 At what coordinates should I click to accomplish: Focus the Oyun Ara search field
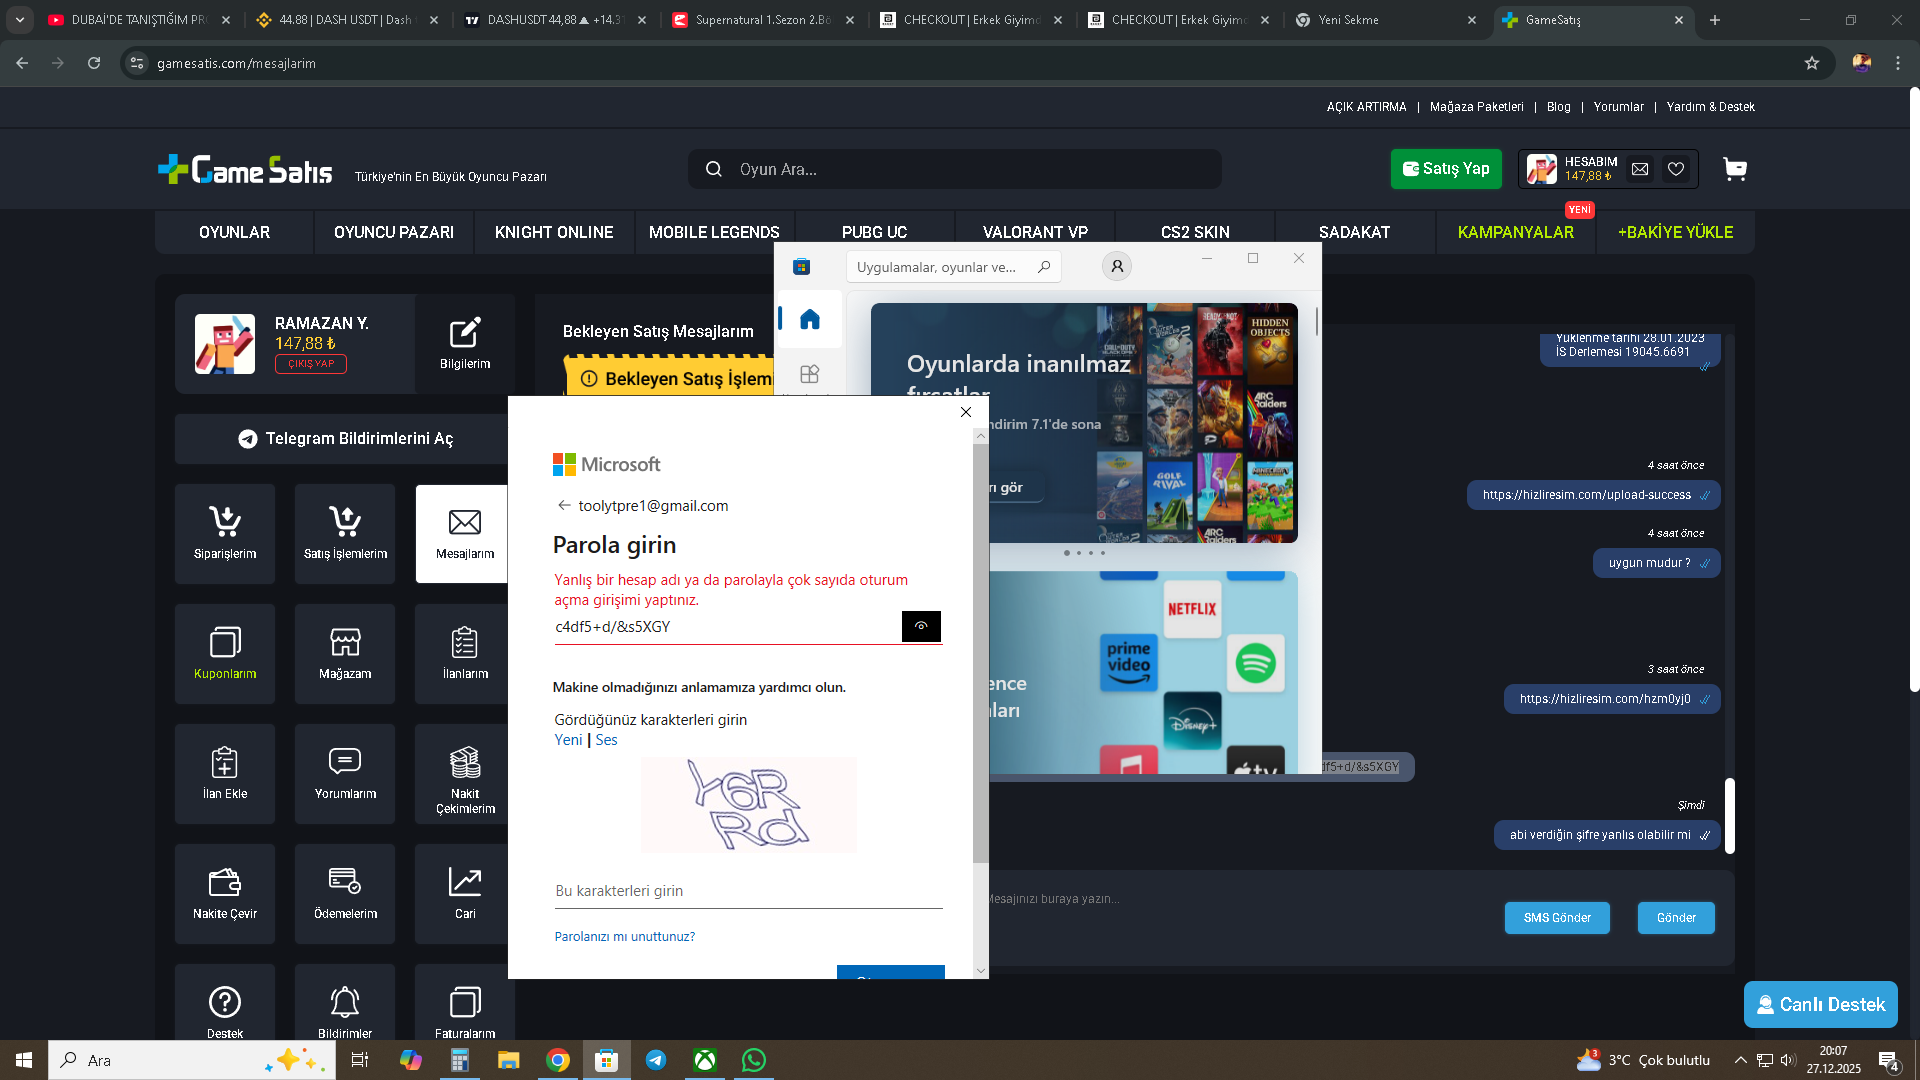[955, 169]
